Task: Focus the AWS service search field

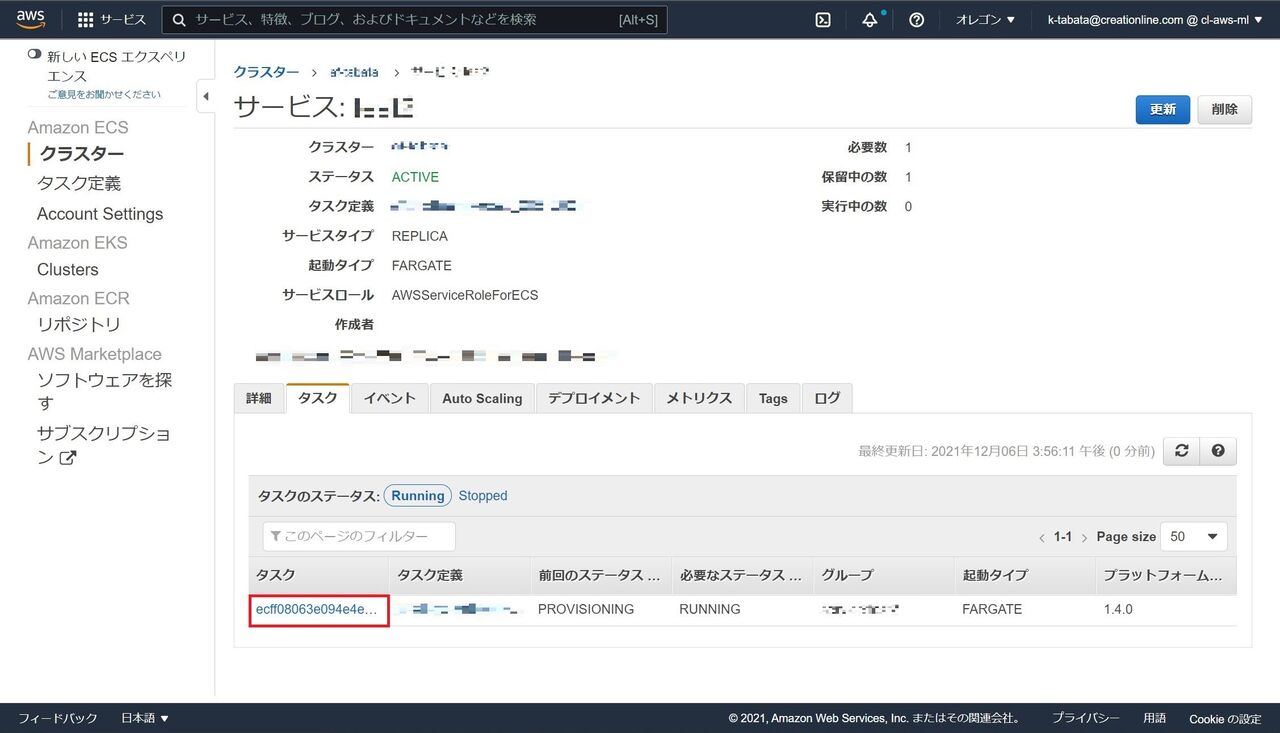Action: 415,20
